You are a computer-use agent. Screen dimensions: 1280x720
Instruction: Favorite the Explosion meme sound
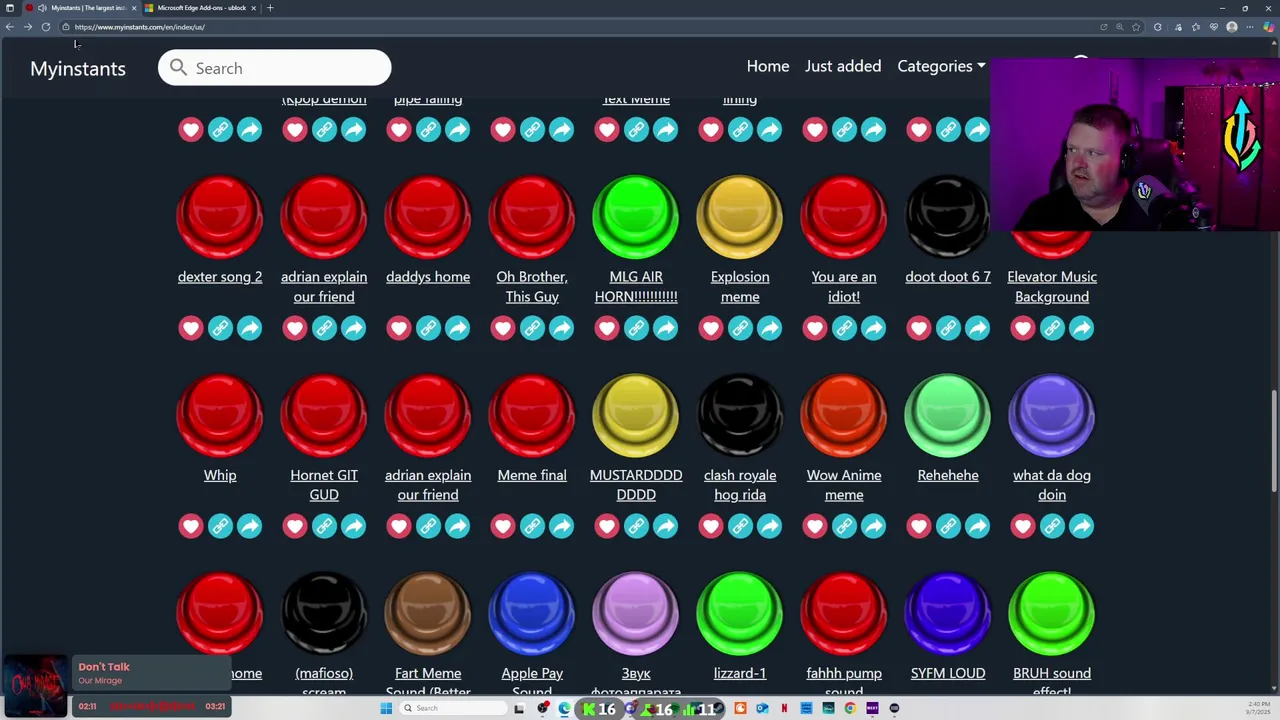pyautogui.click(x=711, y=328)
